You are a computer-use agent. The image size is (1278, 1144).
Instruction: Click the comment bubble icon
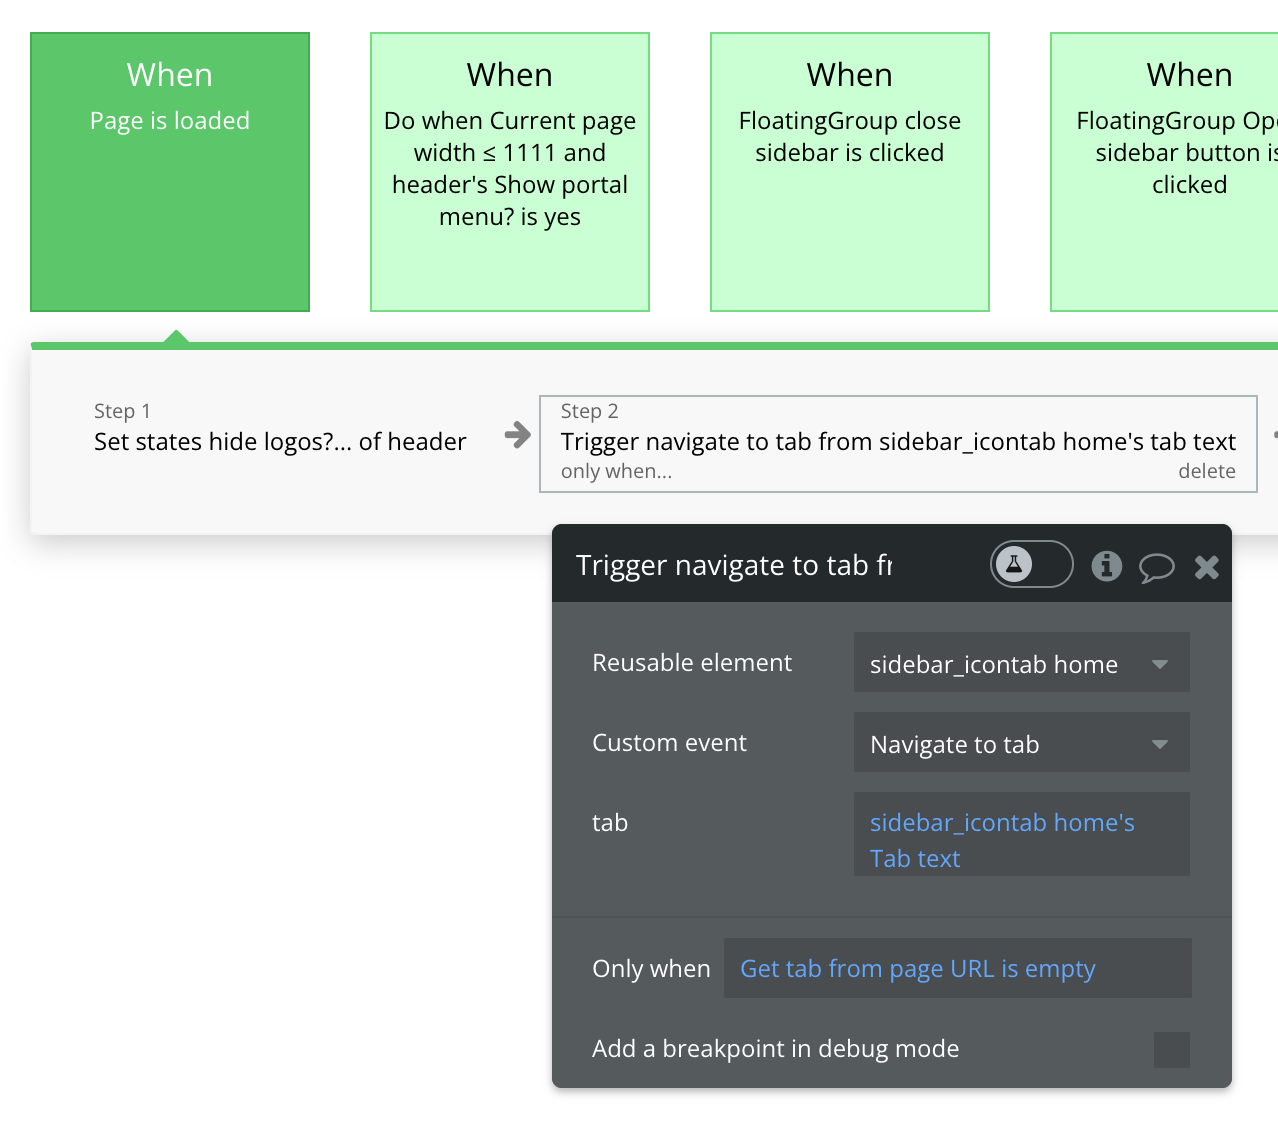[x=1156, y=567]
